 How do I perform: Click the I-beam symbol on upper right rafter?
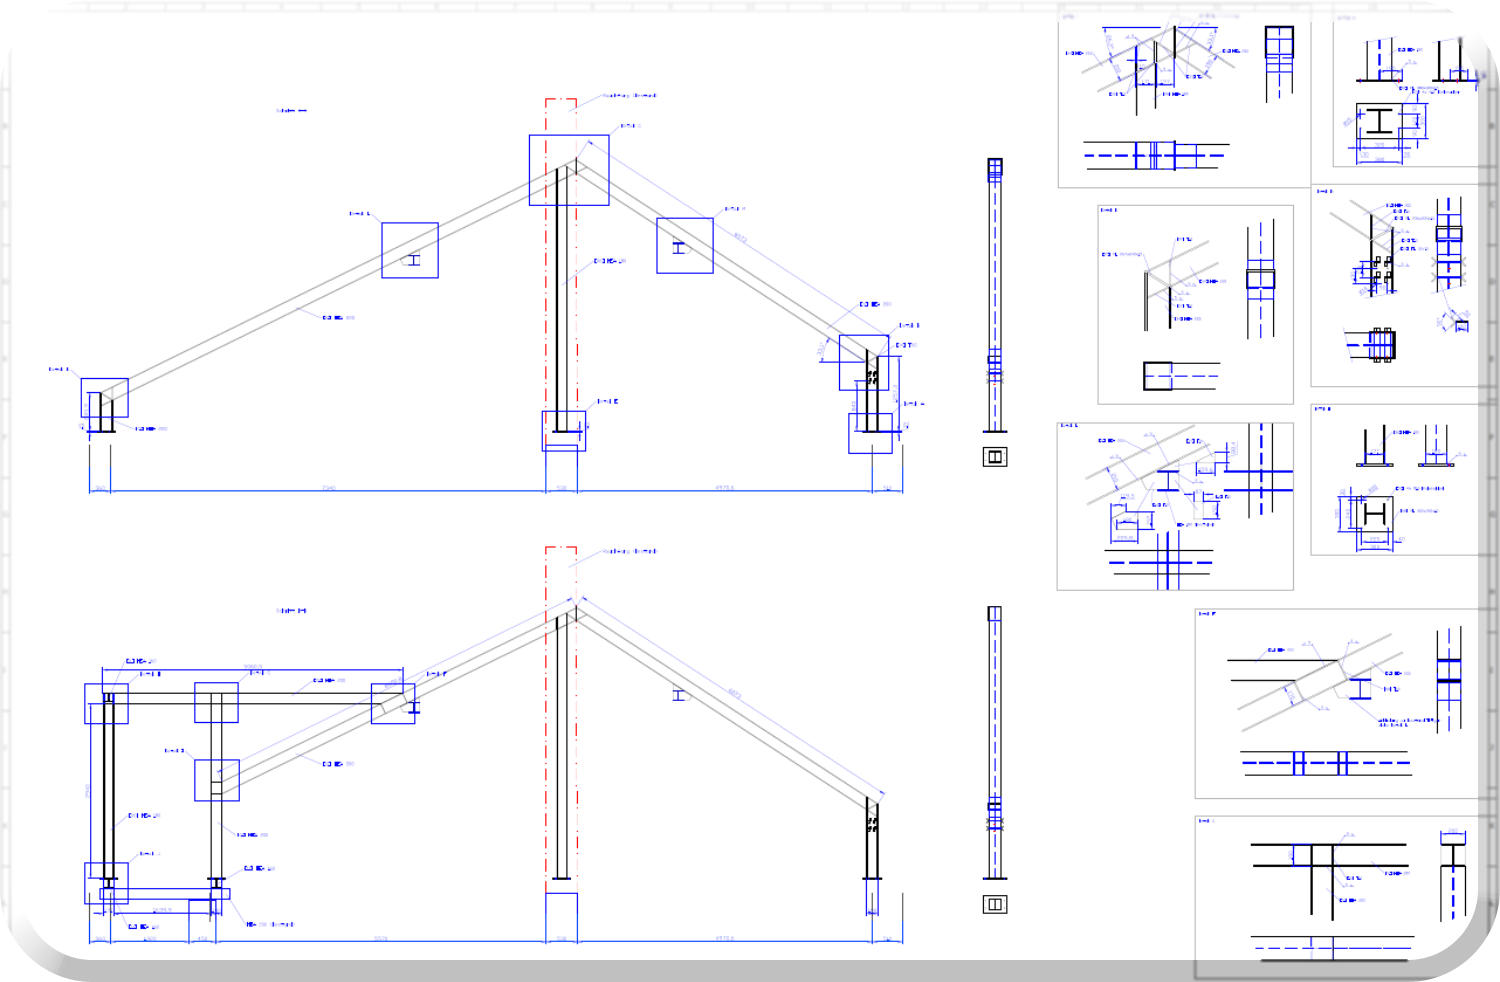pos(680,247)
